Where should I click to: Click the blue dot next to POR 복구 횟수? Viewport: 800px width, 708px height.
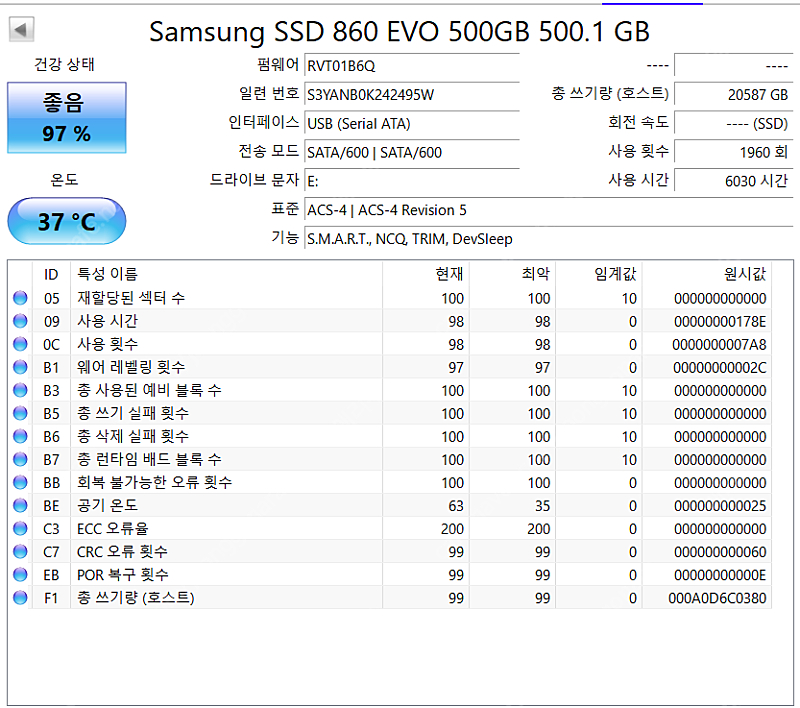click(x=20, y=574)
